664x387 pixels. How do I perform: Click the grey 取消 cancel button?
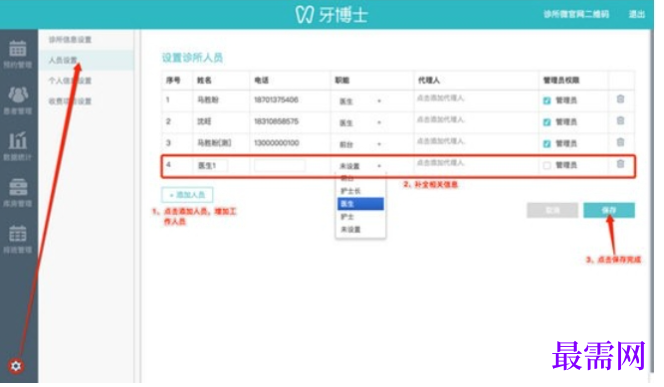[553, 210]
